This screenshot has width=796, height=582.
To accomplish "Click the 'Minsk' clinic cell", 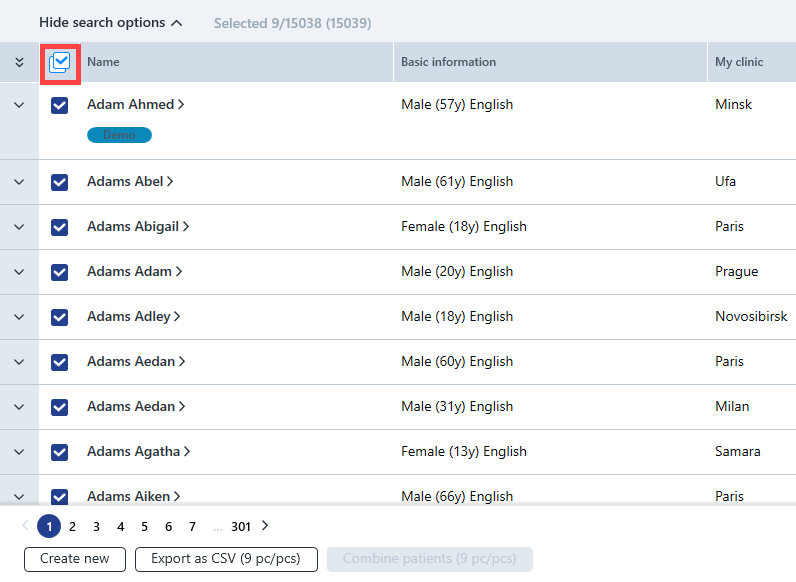I will pos(733,105).
